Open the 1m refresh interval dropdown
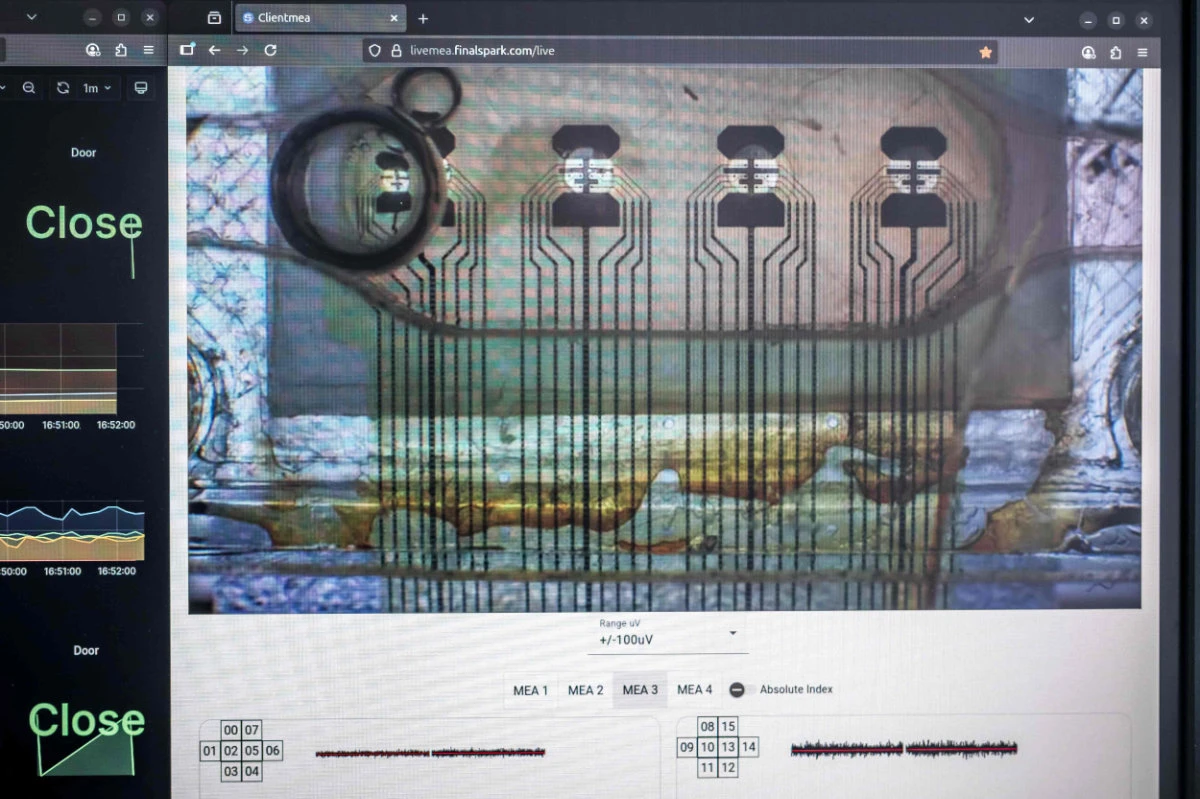This screenshot has height=799, width=1200. pos(97,88)
